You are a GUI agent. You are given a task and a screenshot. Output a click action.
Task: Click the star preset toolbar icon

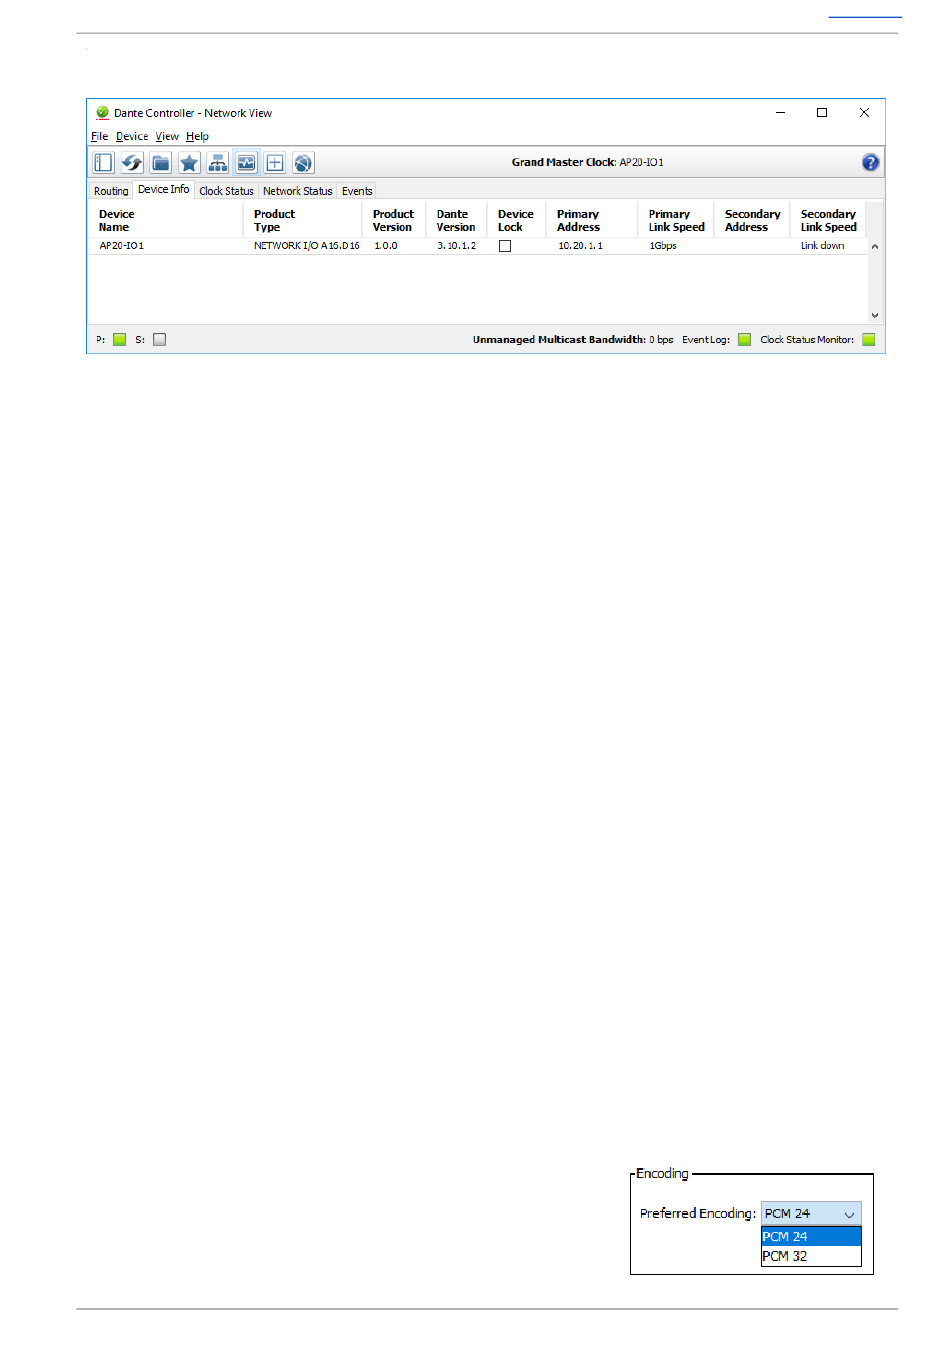[x=189, y=162]
